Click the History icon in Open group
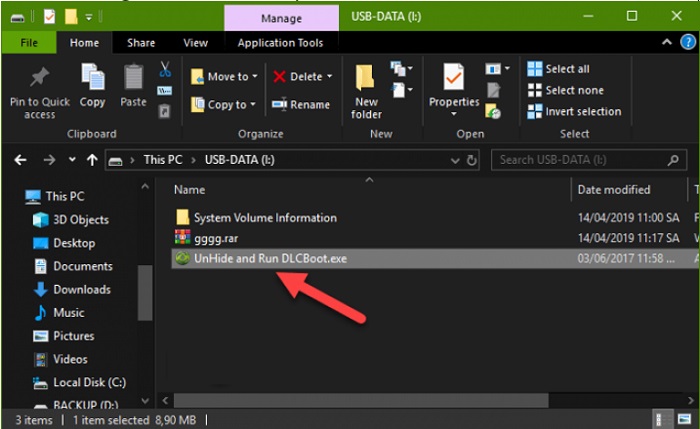Screen dimensions: 700x429 [x=493, y=111]
